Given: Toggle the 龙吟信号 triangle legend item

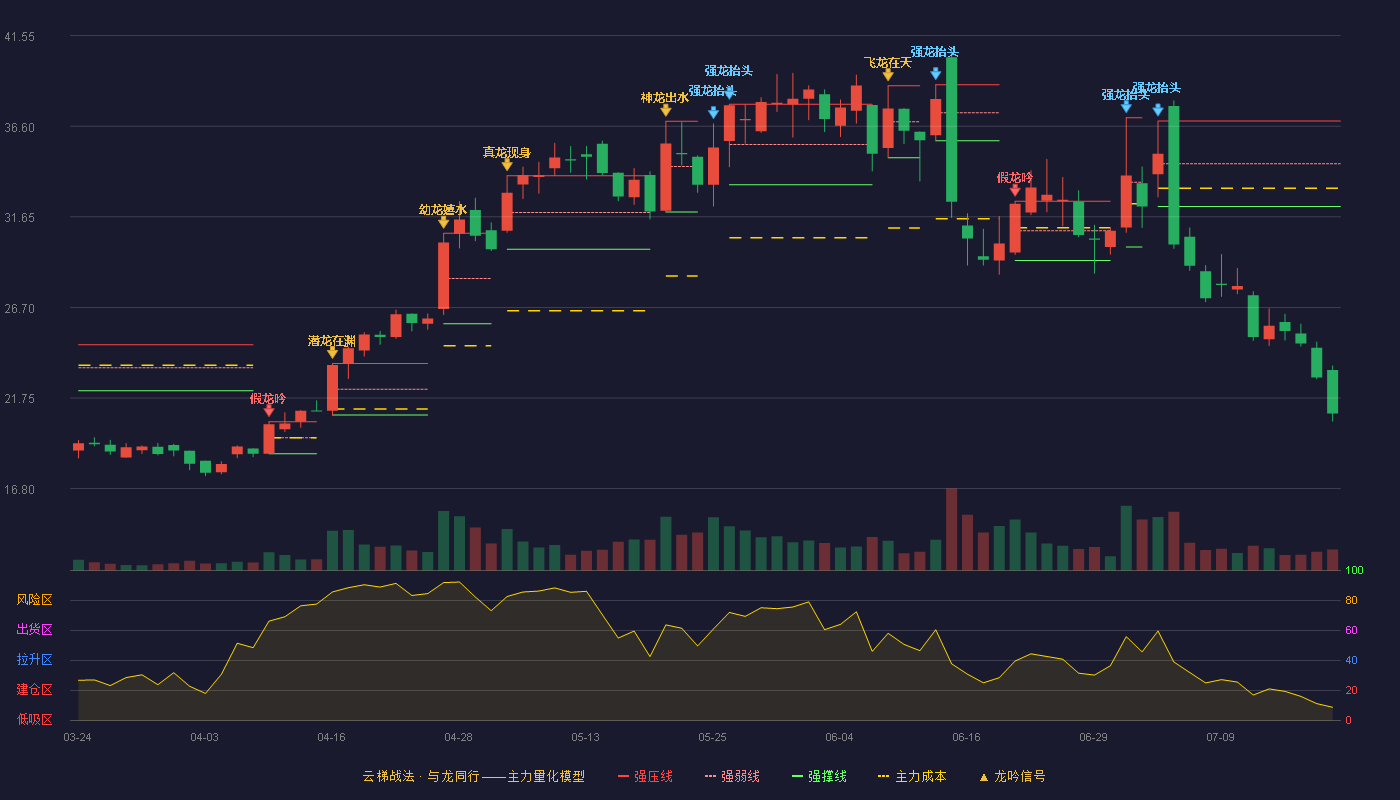Looking at the screenshot, I should [x=1011, y=776].
